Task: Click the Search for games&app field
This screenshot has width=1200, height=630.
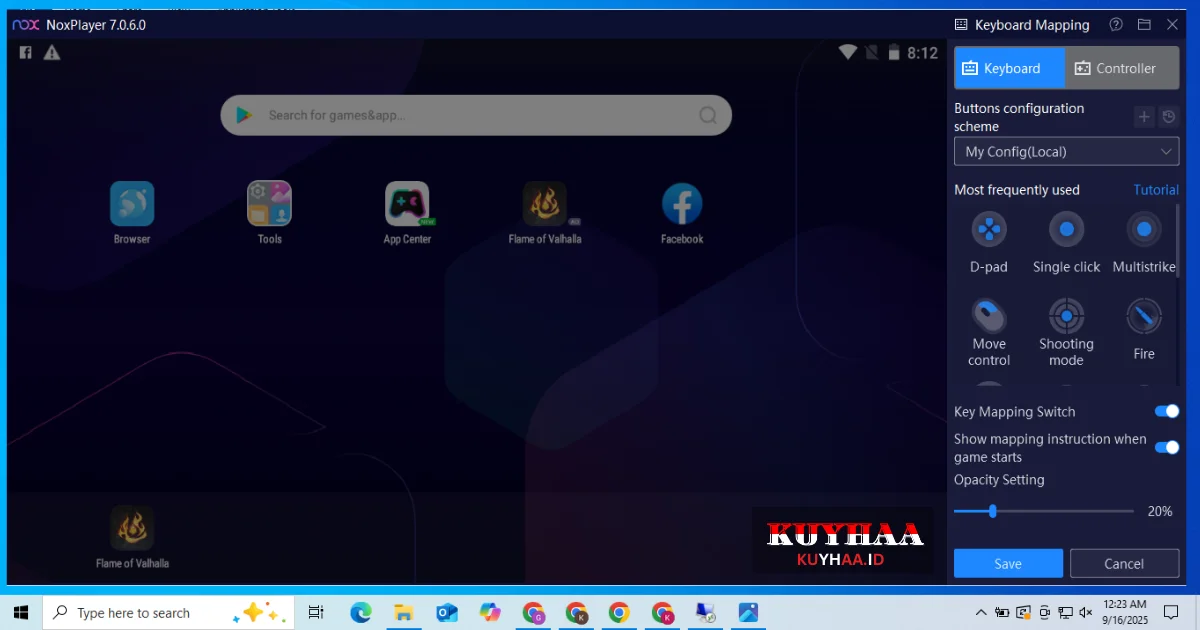Action: pyautogui.click(x=476, y=115)
